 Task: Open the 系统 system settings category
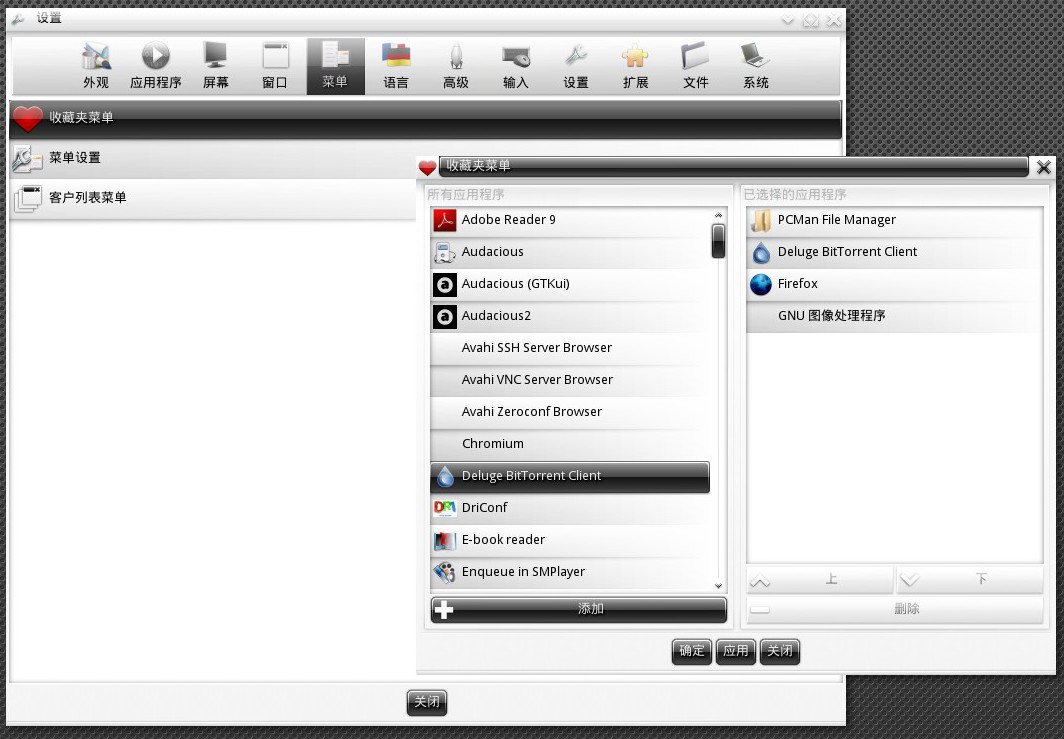pos(755,66)
